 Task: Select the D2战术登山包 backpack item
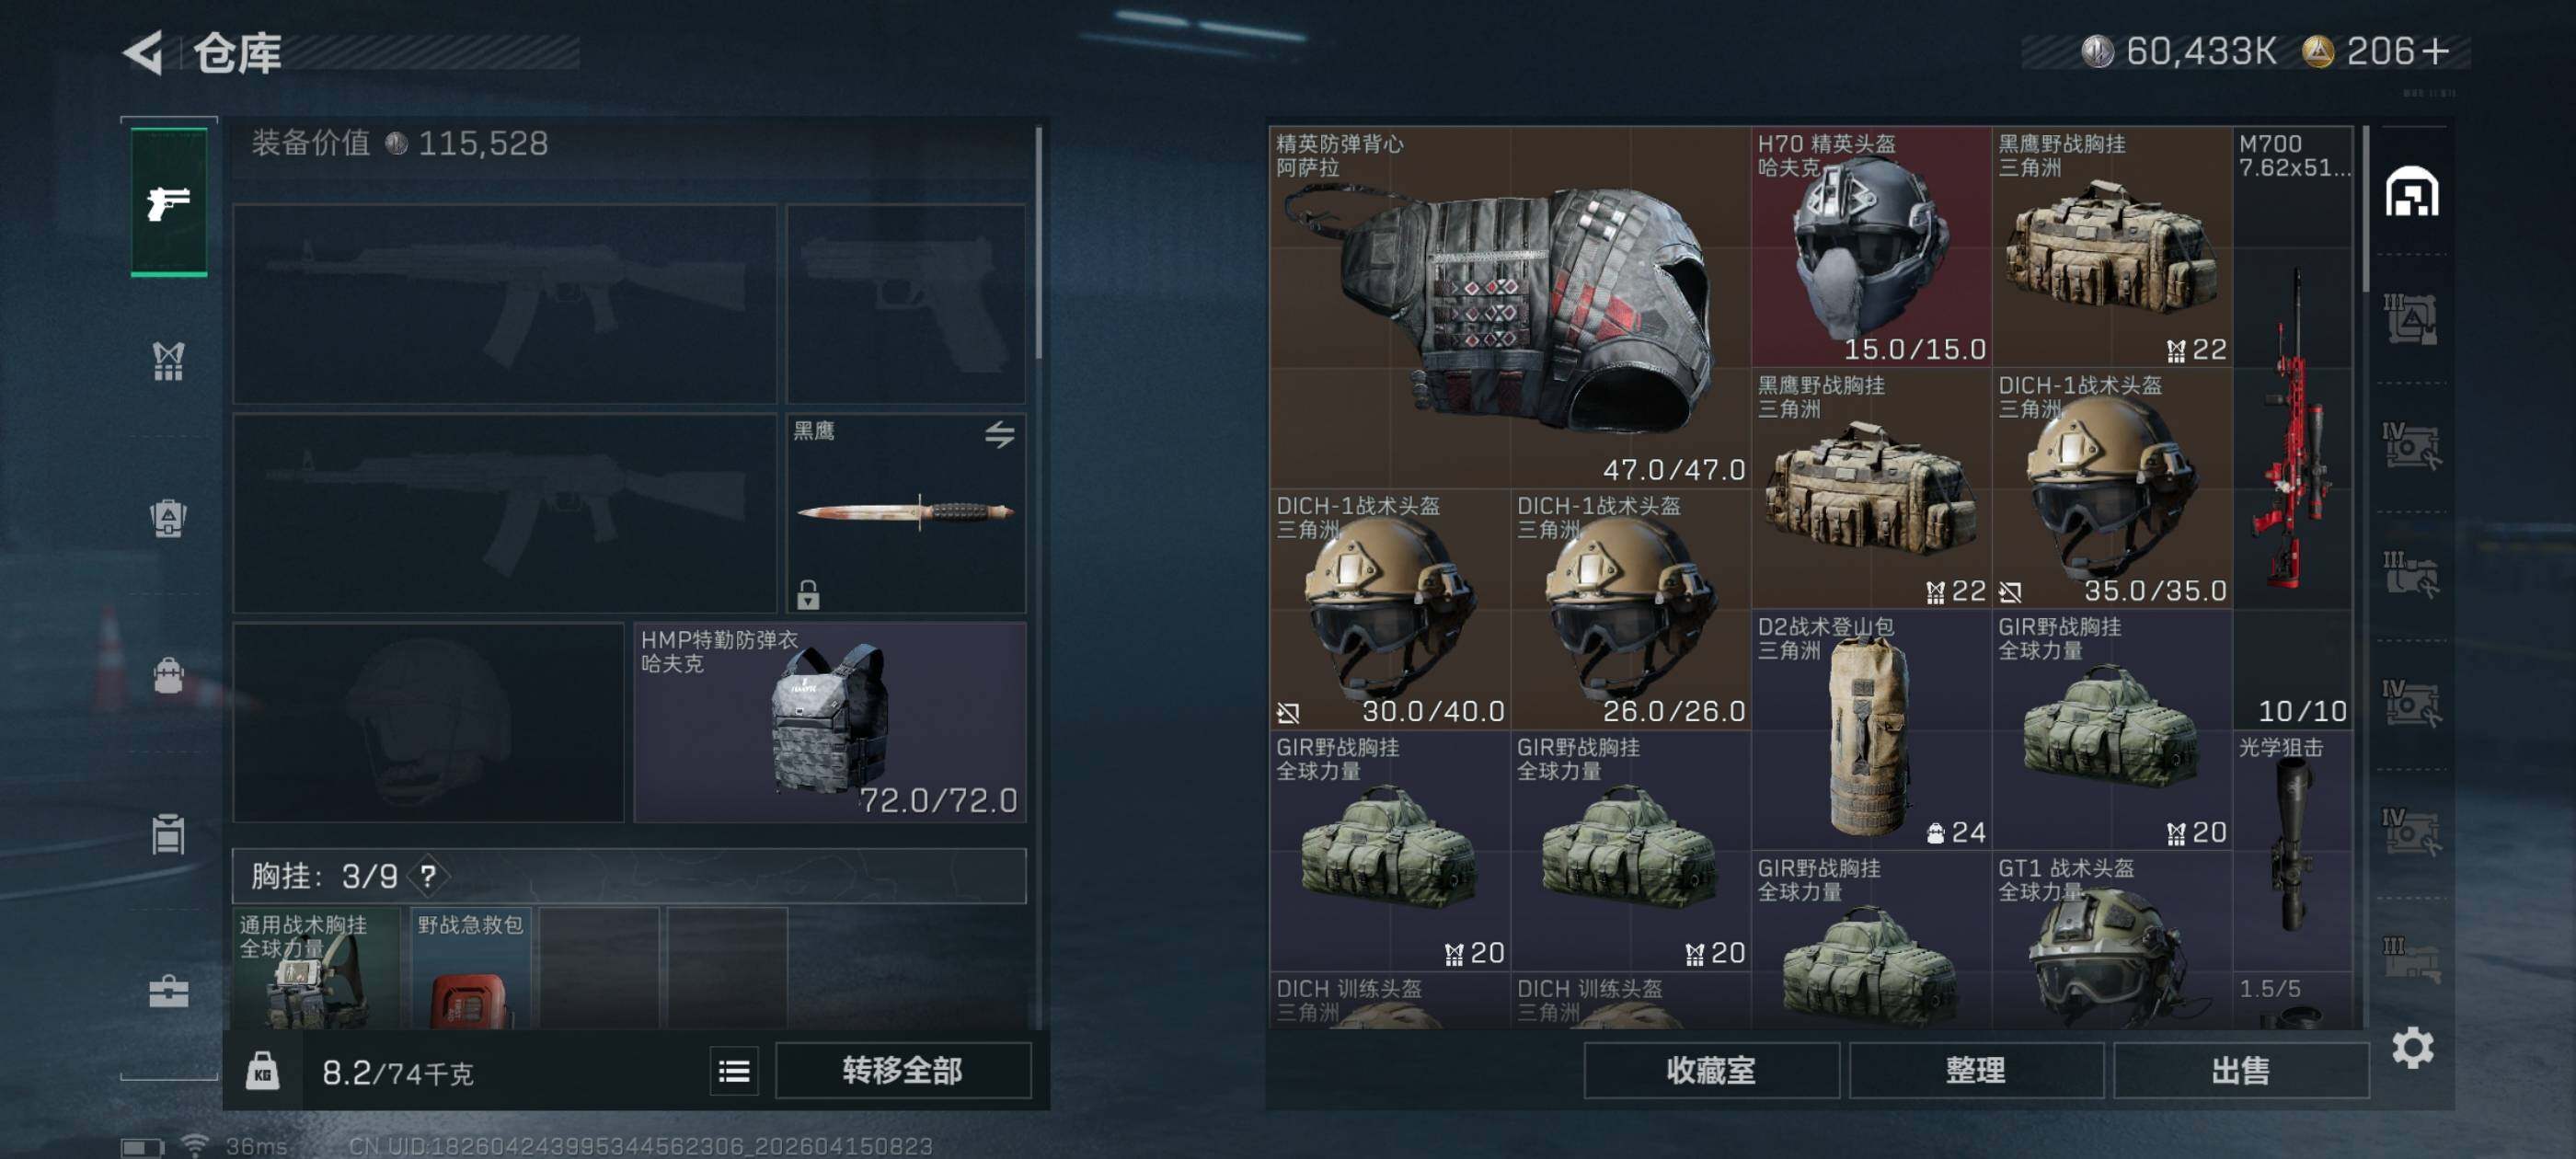click(x=1871, y=730)
